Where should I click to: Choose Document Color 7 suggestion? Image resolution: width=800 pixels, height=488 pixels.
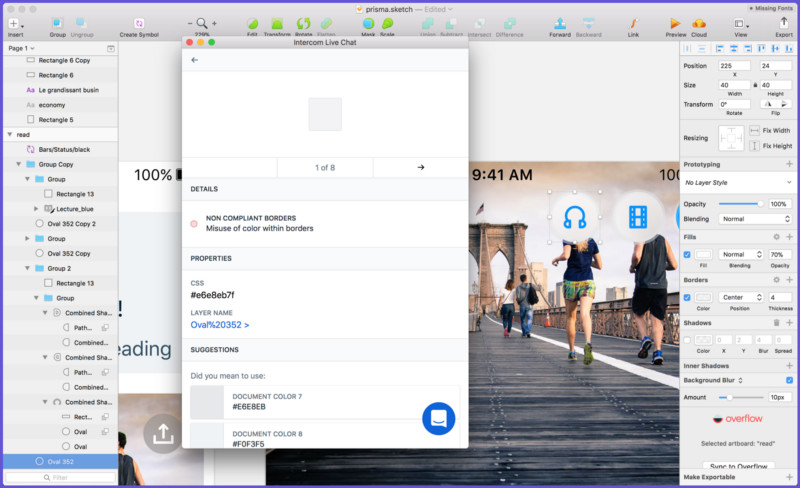click(324, 402)
